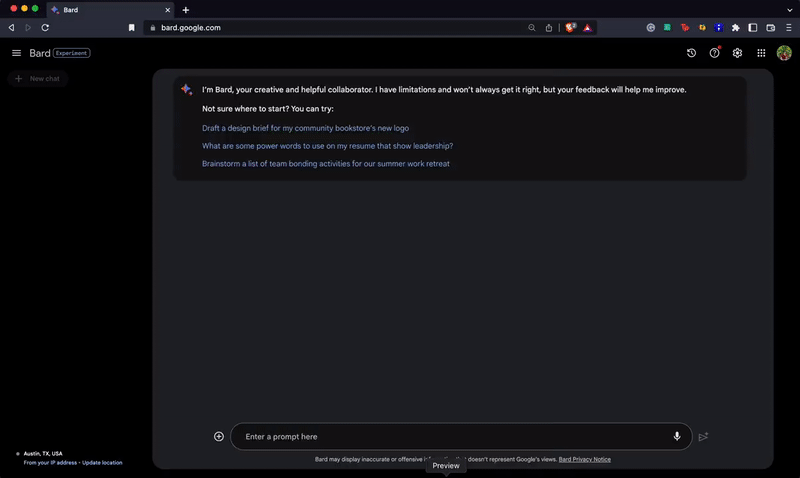Click the Bard logo text

coord(40,53)
